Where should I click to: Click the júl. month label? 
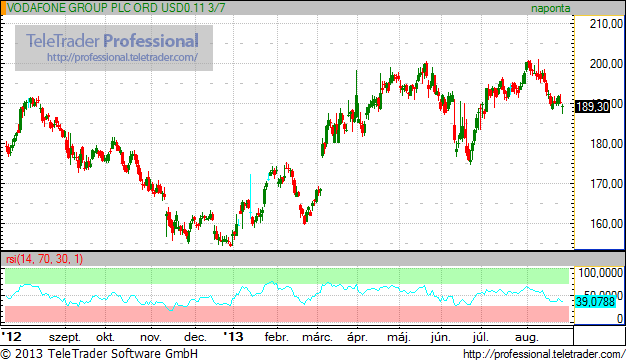[481, 337]
